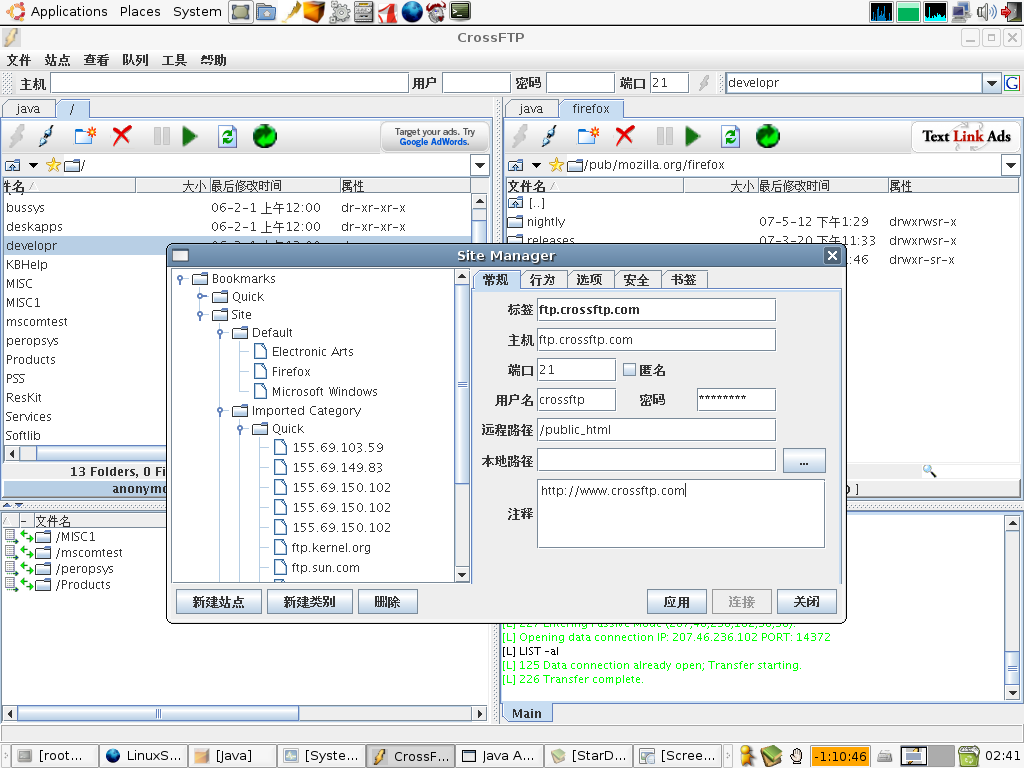Click KBHelp folder in left pane

pos(27,264)
